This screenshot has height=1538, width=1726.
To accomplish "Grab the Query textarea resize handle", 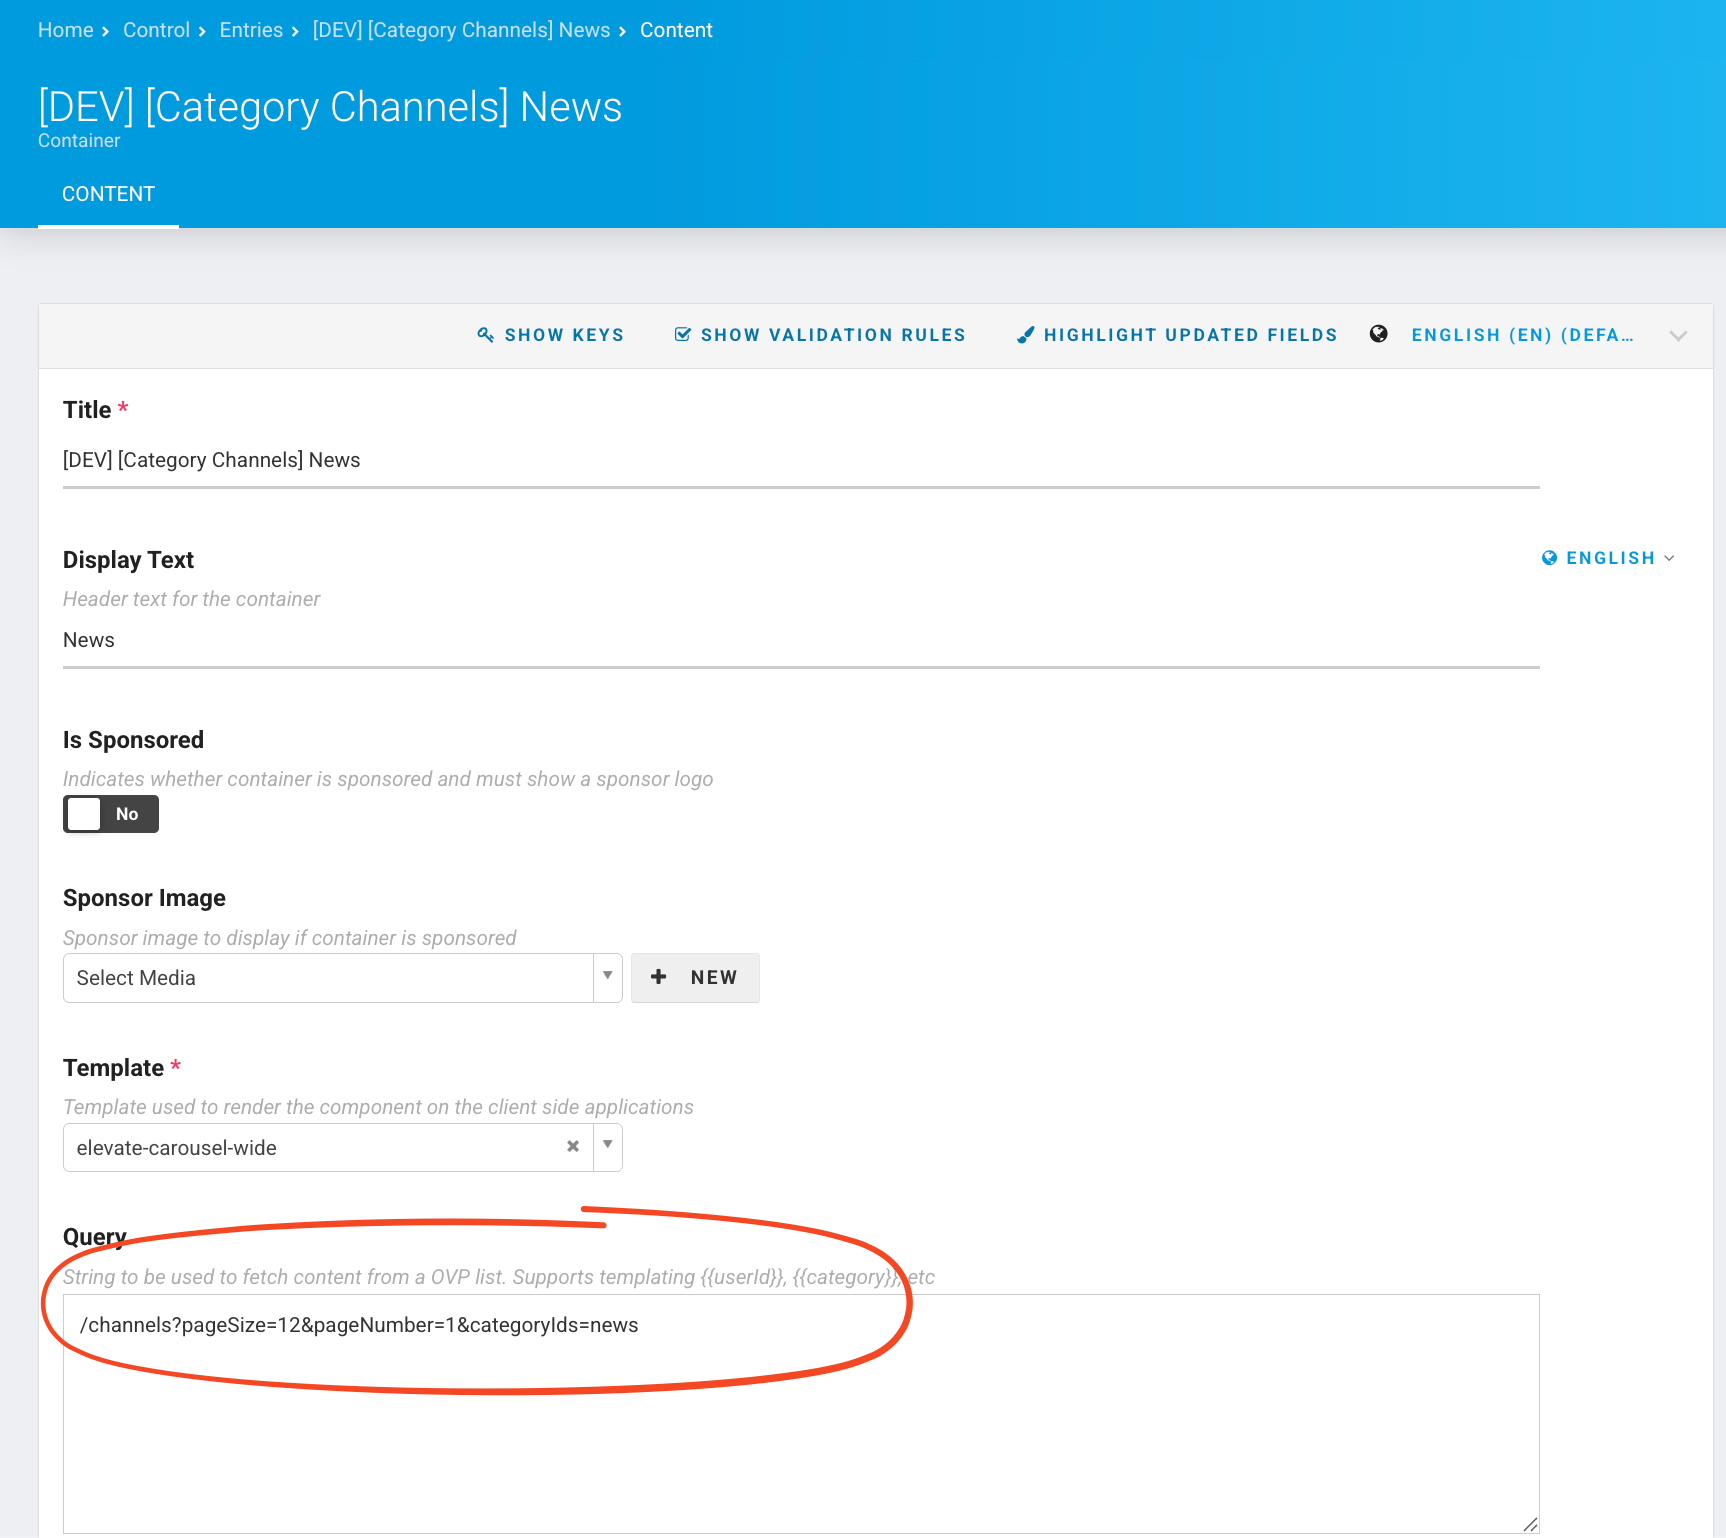I will coord(1530,1524).
